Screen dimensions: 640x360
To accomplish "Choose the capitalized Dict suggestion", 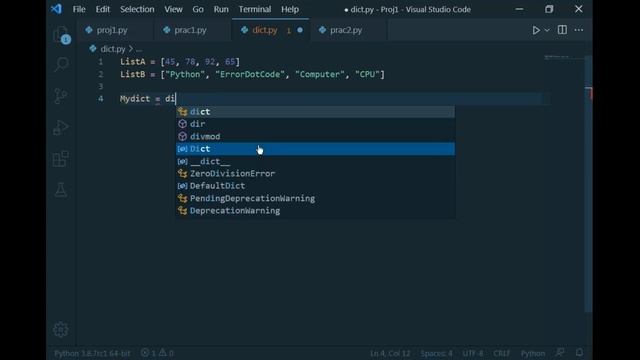I will [315, 149].
